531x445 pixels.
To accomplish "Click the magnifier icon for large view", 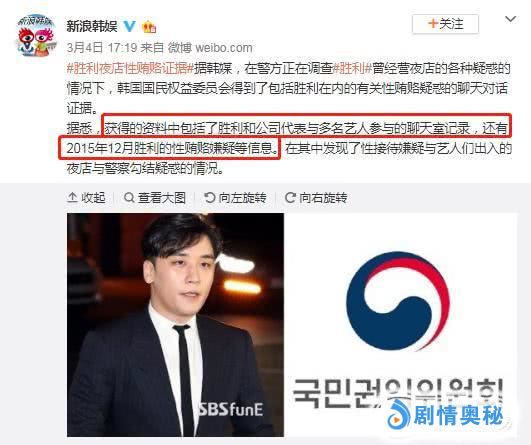I will (x=129, y=197).
